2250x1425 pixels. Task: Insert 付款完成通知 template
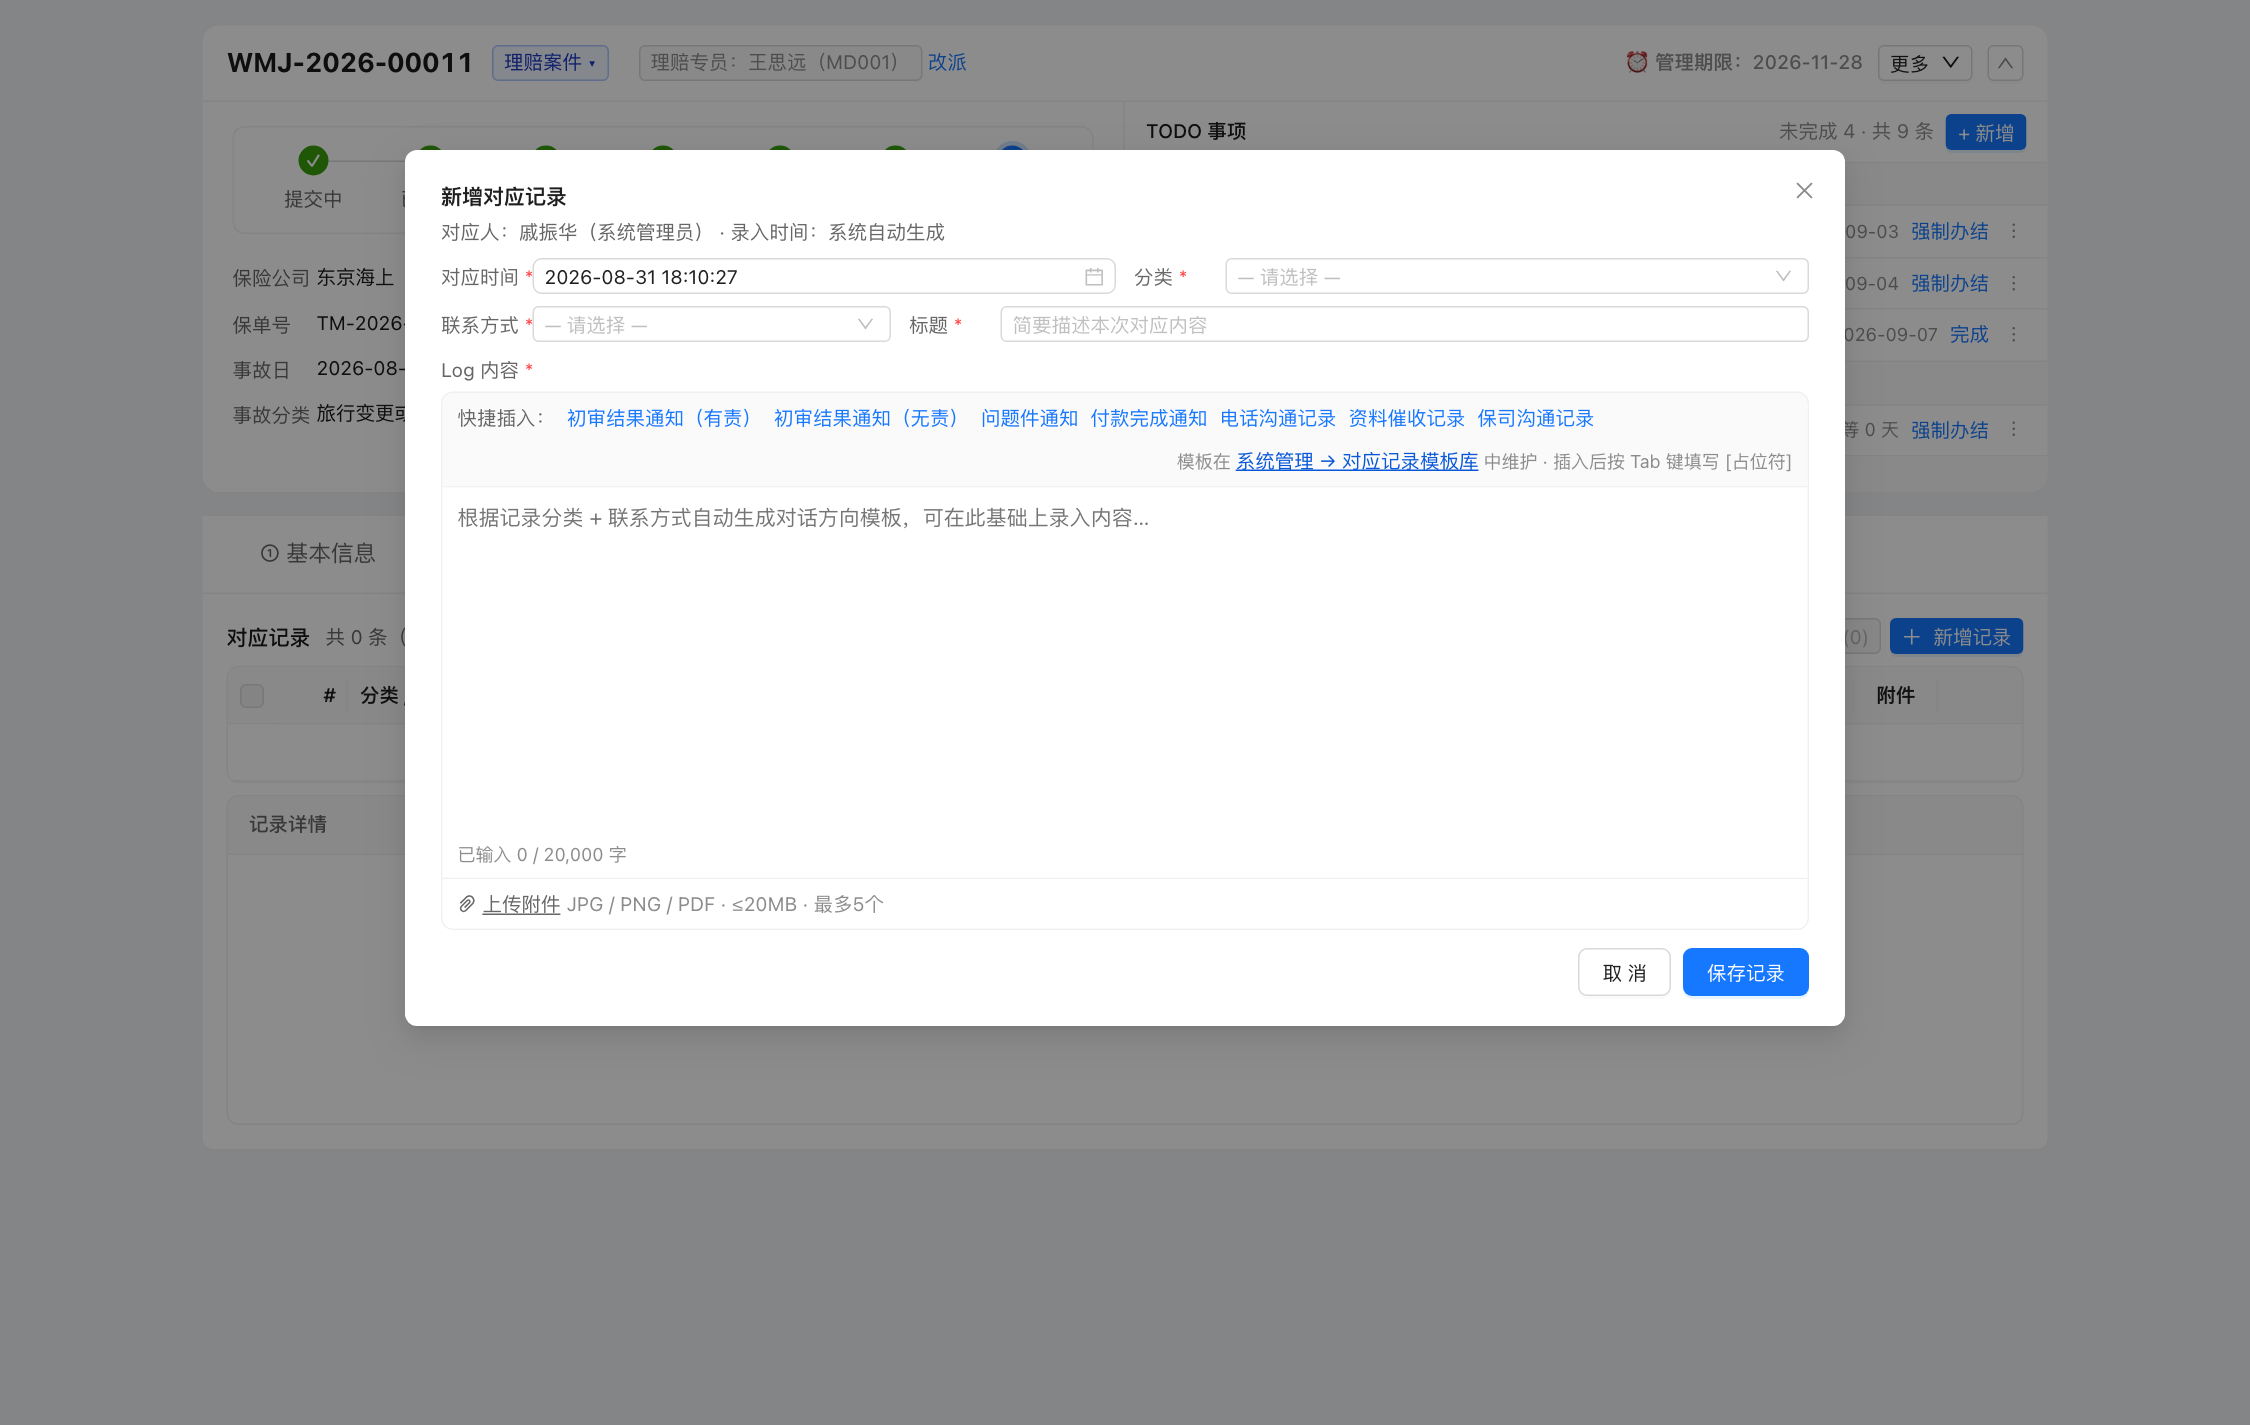click(1148, 418)
